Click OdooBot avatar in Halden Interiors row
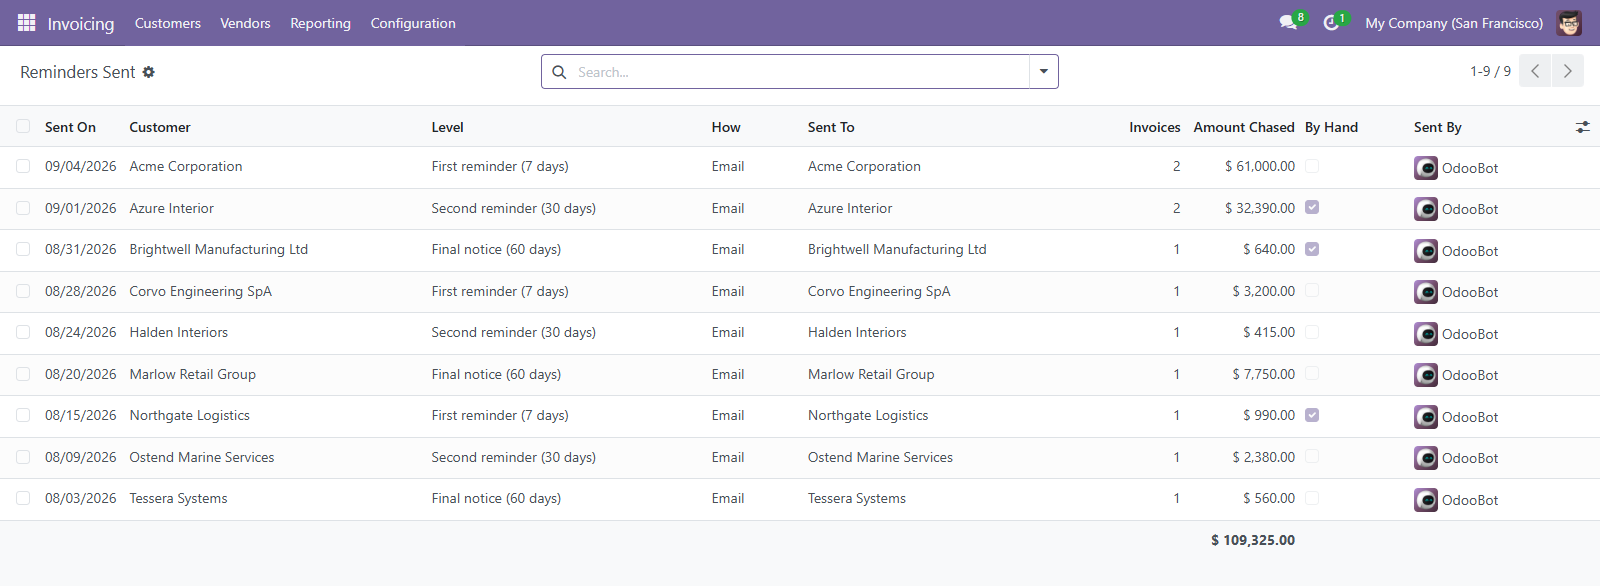Viewport: 1600px width, 586px height. pos(1426,334)
